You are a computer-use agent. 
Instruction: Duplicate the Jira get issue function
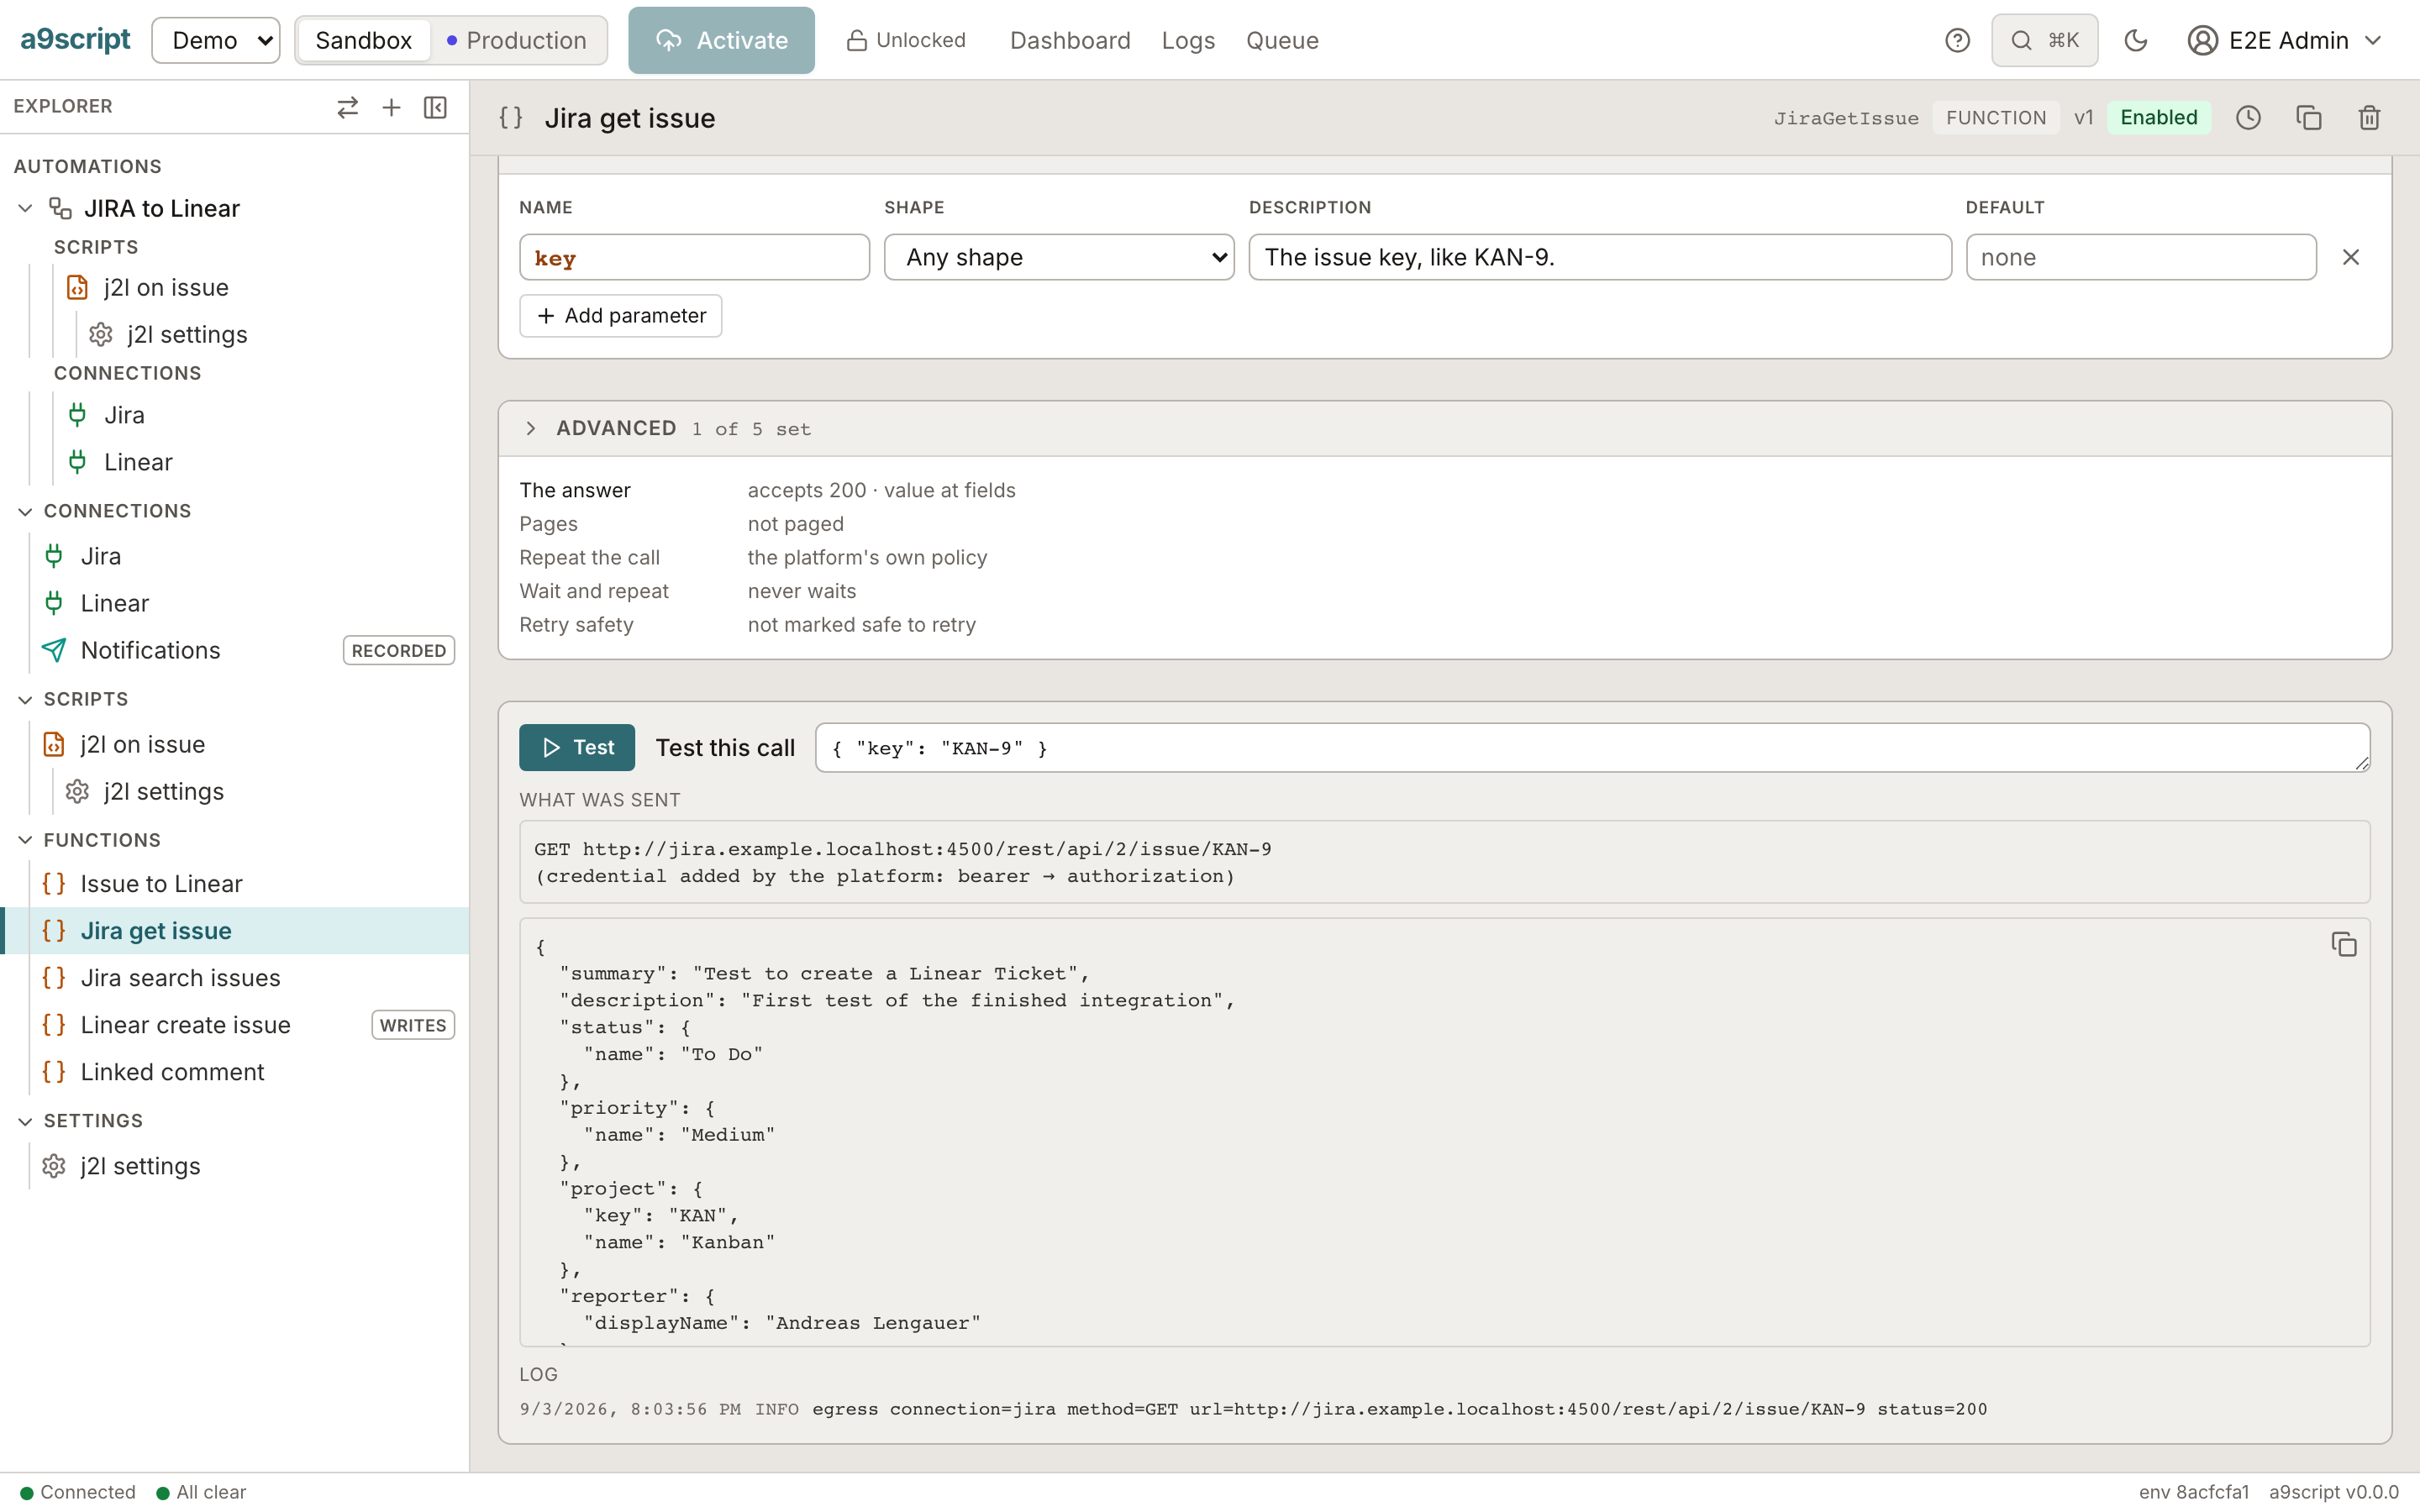click(x=2309, y=118)
